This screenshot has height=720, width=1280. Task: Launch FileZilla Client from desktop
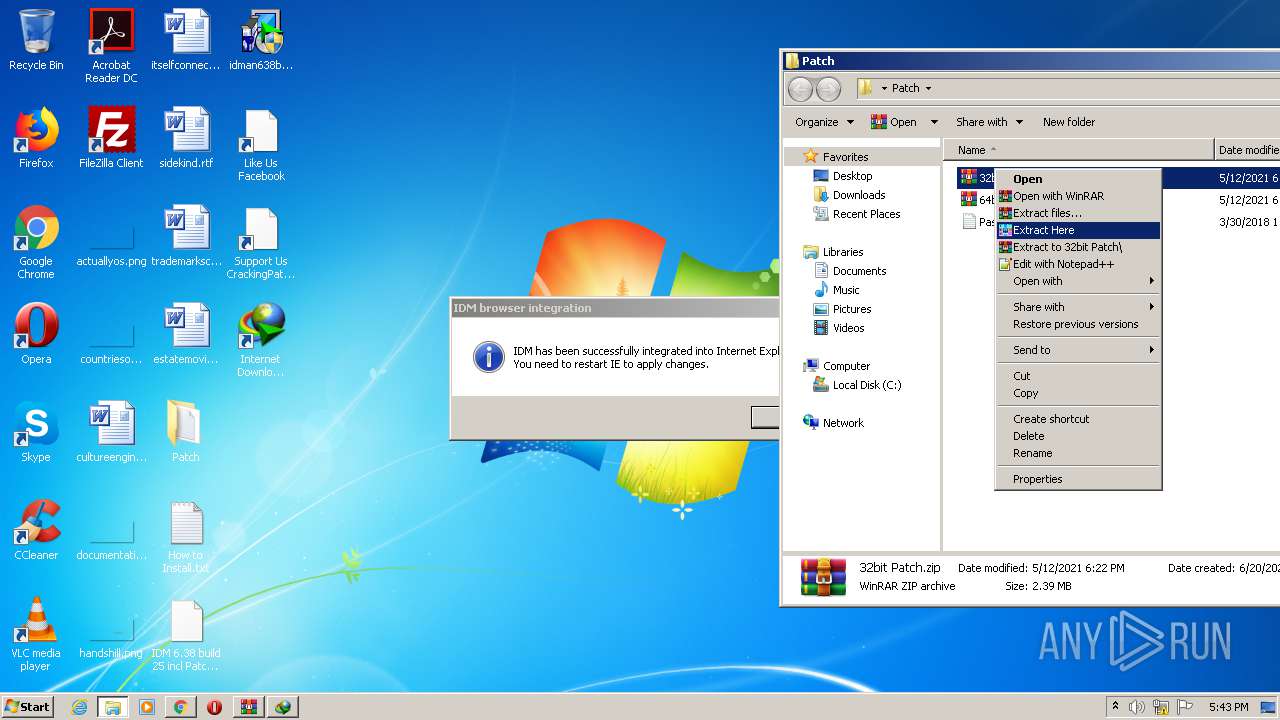(x=111, y=138)
